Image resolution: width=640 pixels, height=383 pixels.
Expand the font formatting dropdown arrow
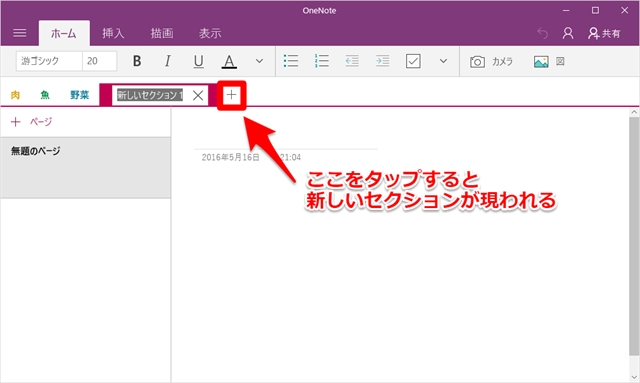(x=259, y=61)
